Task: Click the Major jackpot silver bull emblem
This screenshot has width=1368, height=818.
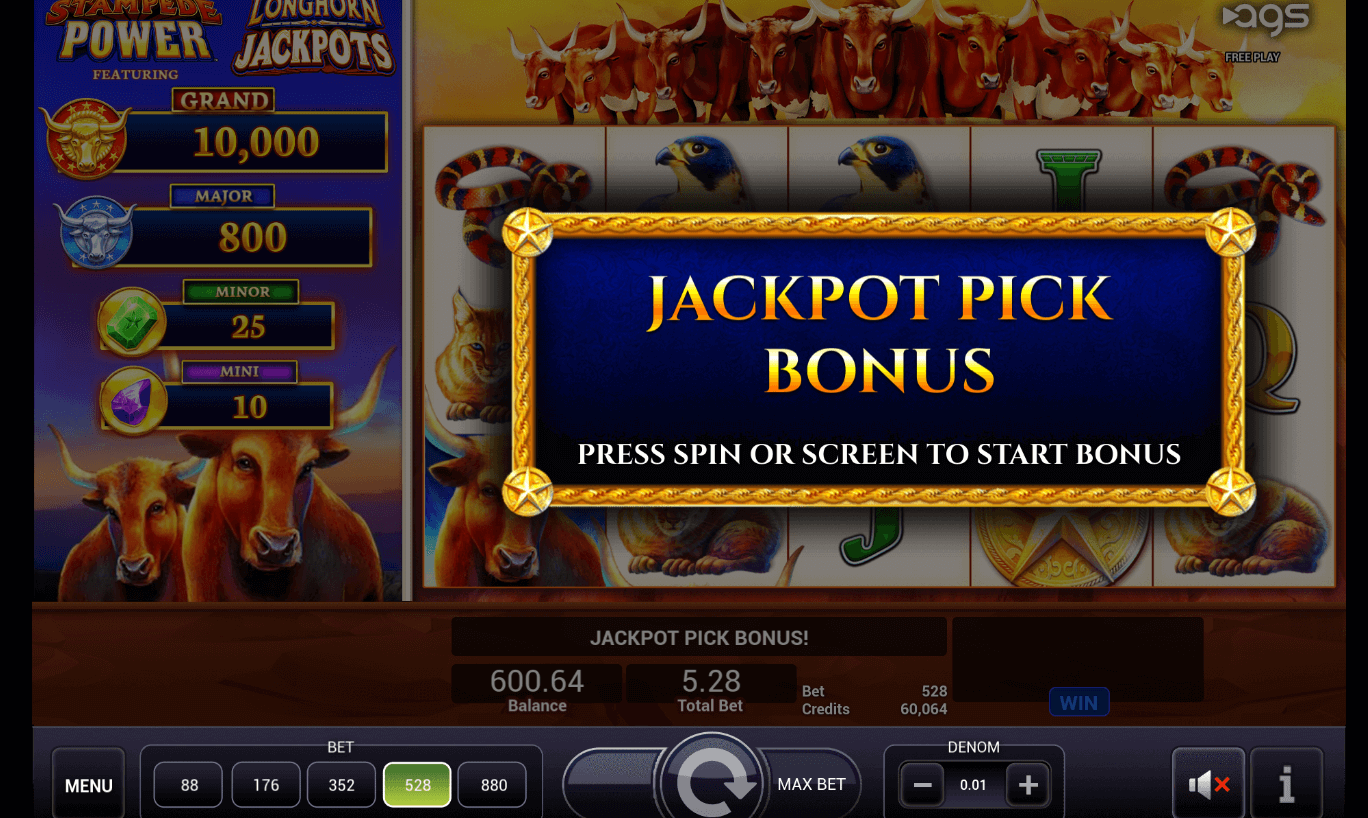Action: click(97, 232)
